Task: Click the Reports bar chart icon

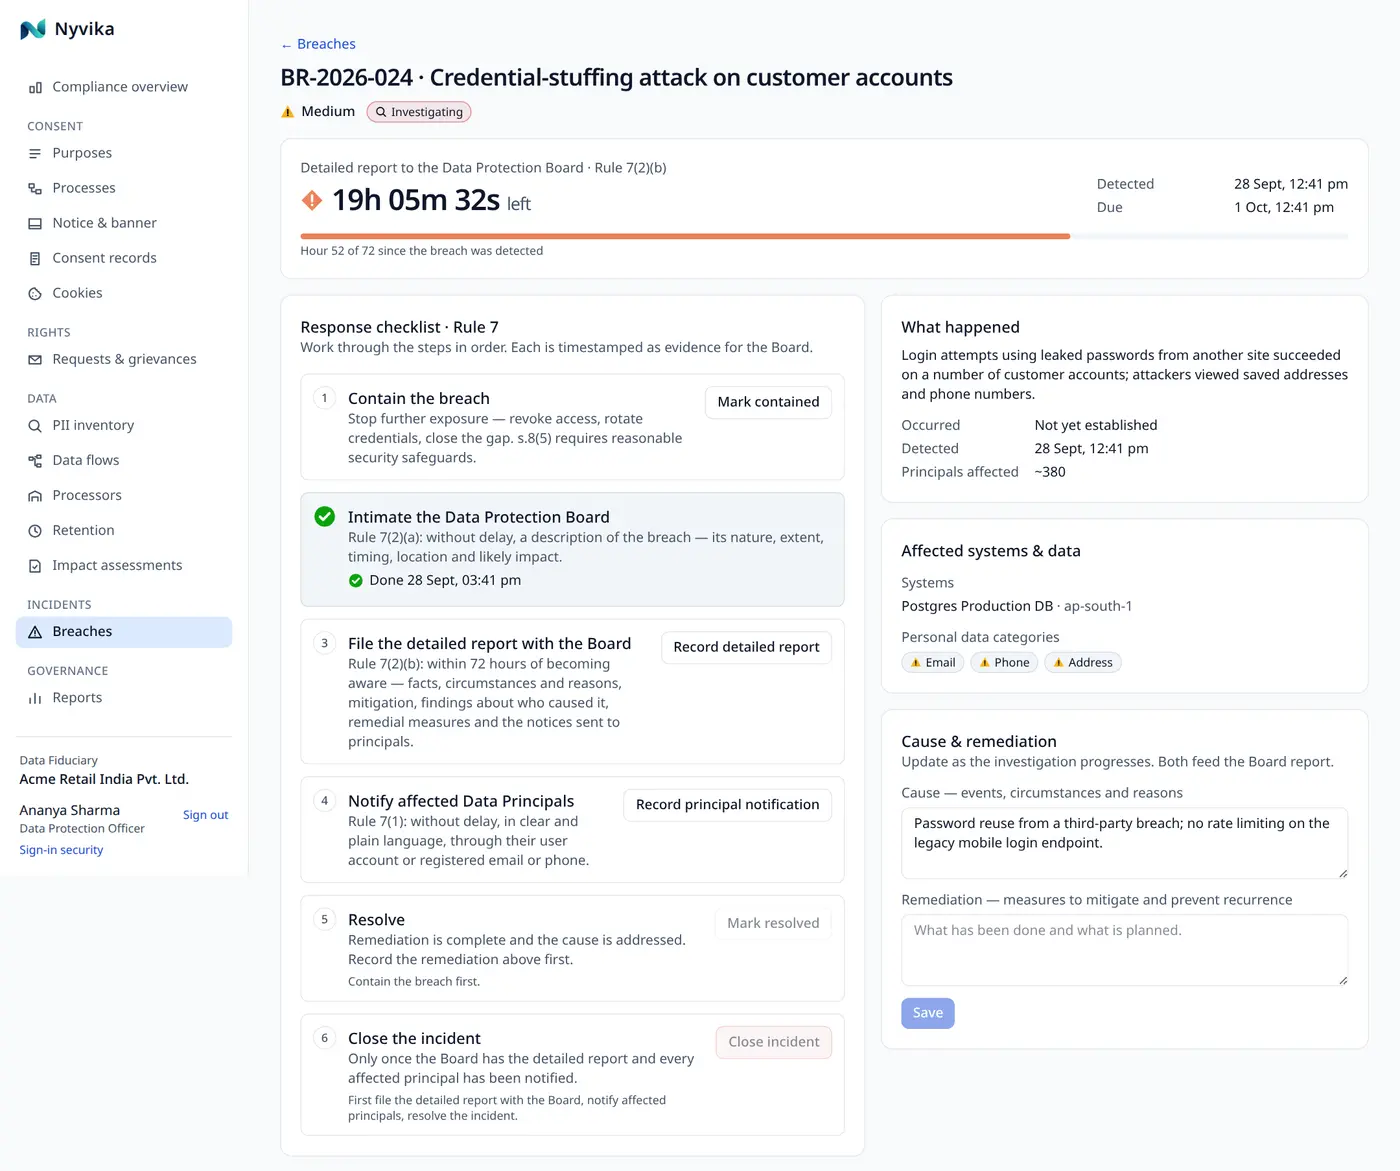Action: [x=35, y=698]
